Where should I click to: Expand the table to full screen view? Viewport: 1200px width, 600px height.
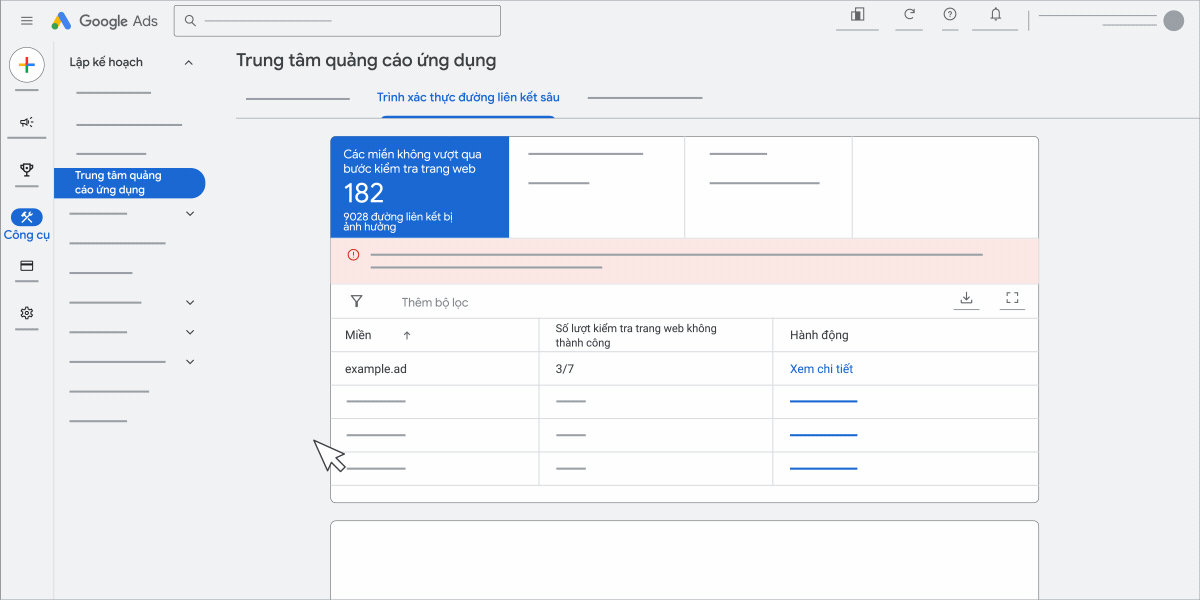click(1012, 297)
